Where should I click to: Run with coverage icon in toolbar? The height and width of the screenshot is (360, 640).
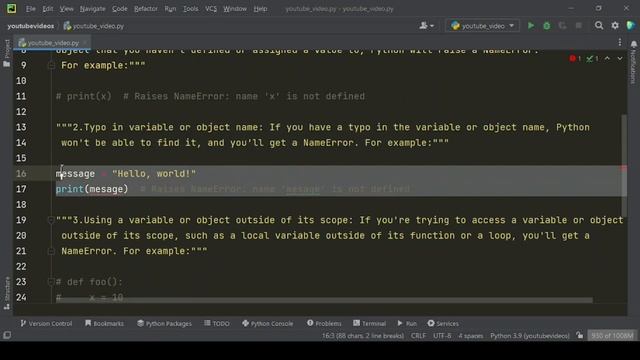point(562,26)
